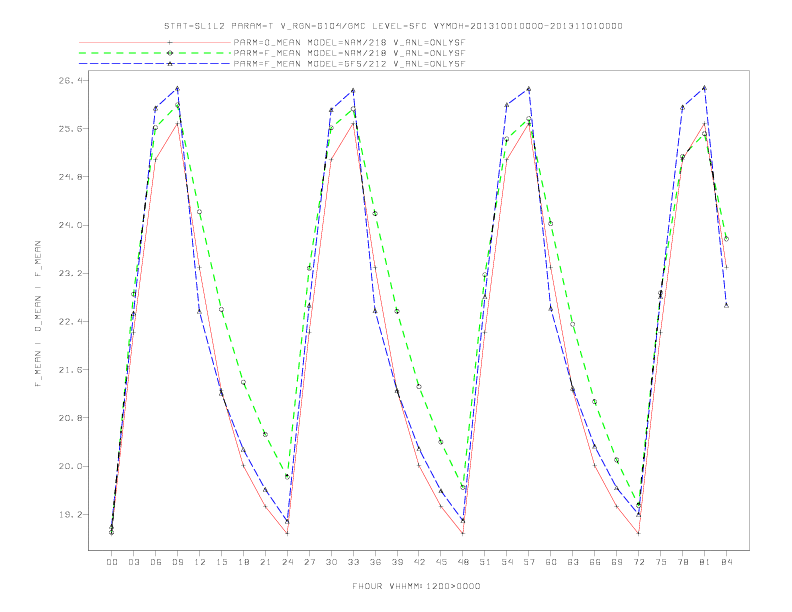Click the chart title line starting STAT=SL1L2

pyautogui.click(x=393, y=26)
